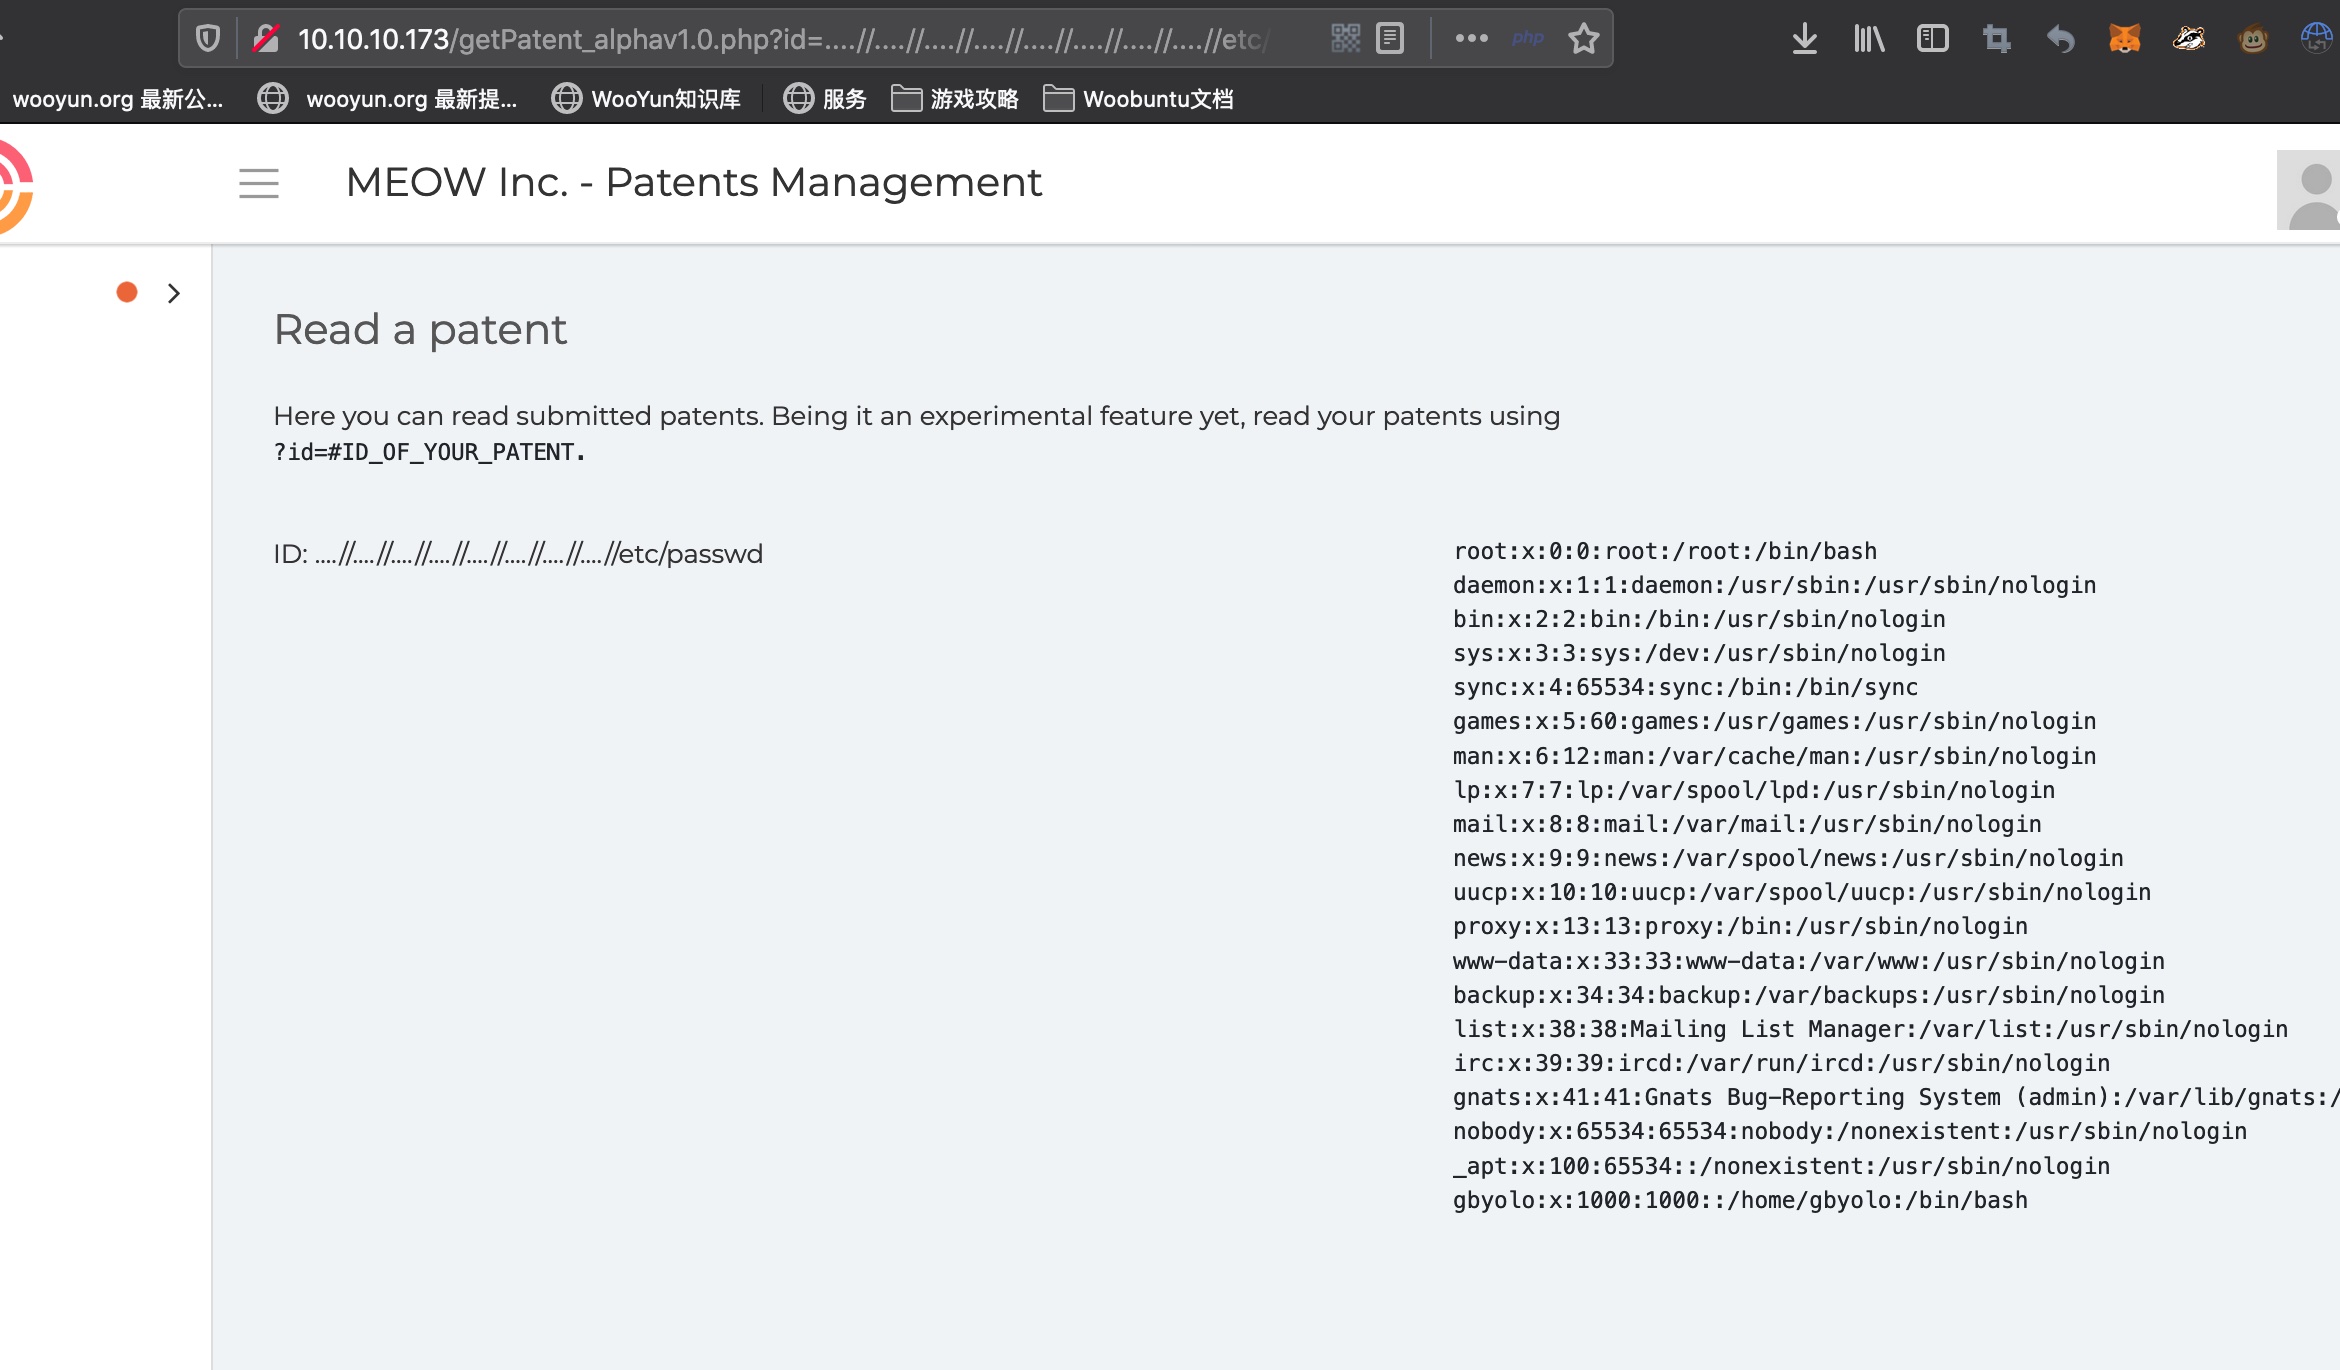This screenshot has height=1370, width=2340.
Task: Toggle reader view for this page
Action: pyautogui.click(x=1390, y=39)
